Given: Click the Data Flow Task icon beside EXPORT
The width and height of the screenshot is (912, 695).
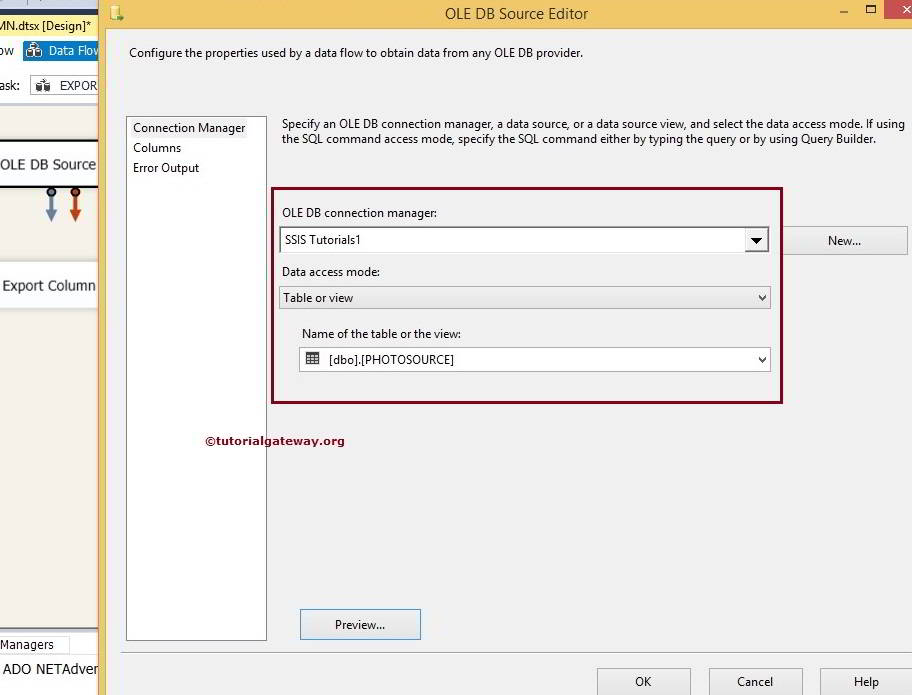Looking at the screenshot, I should pyautogui.click(x=44, y=85).
